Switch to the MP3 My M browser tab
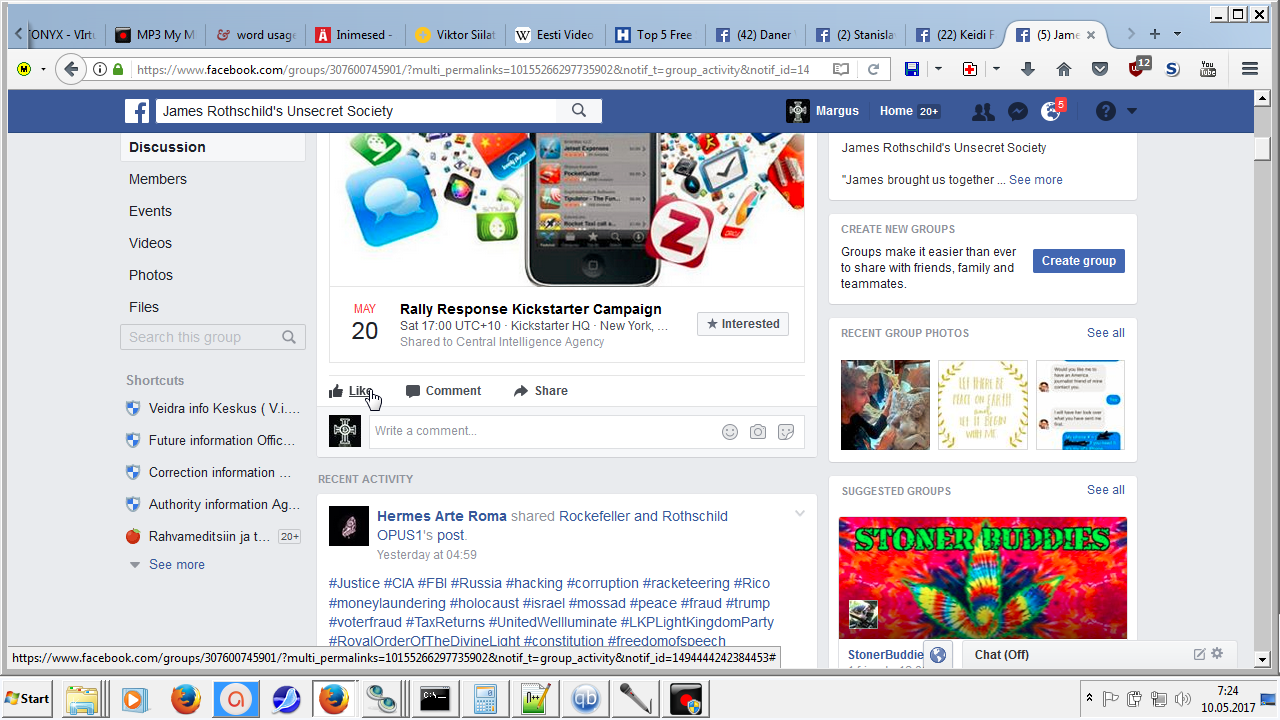 pos(155,35)
